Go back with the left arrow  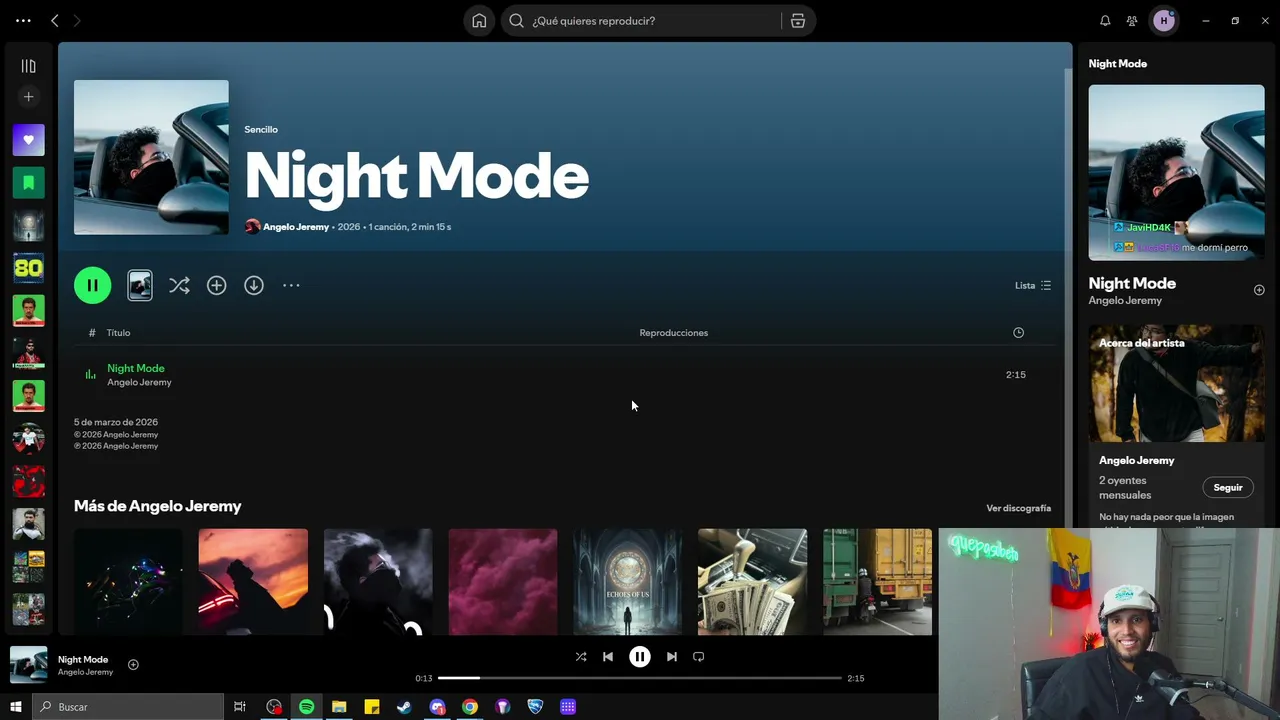coord(55,20)
